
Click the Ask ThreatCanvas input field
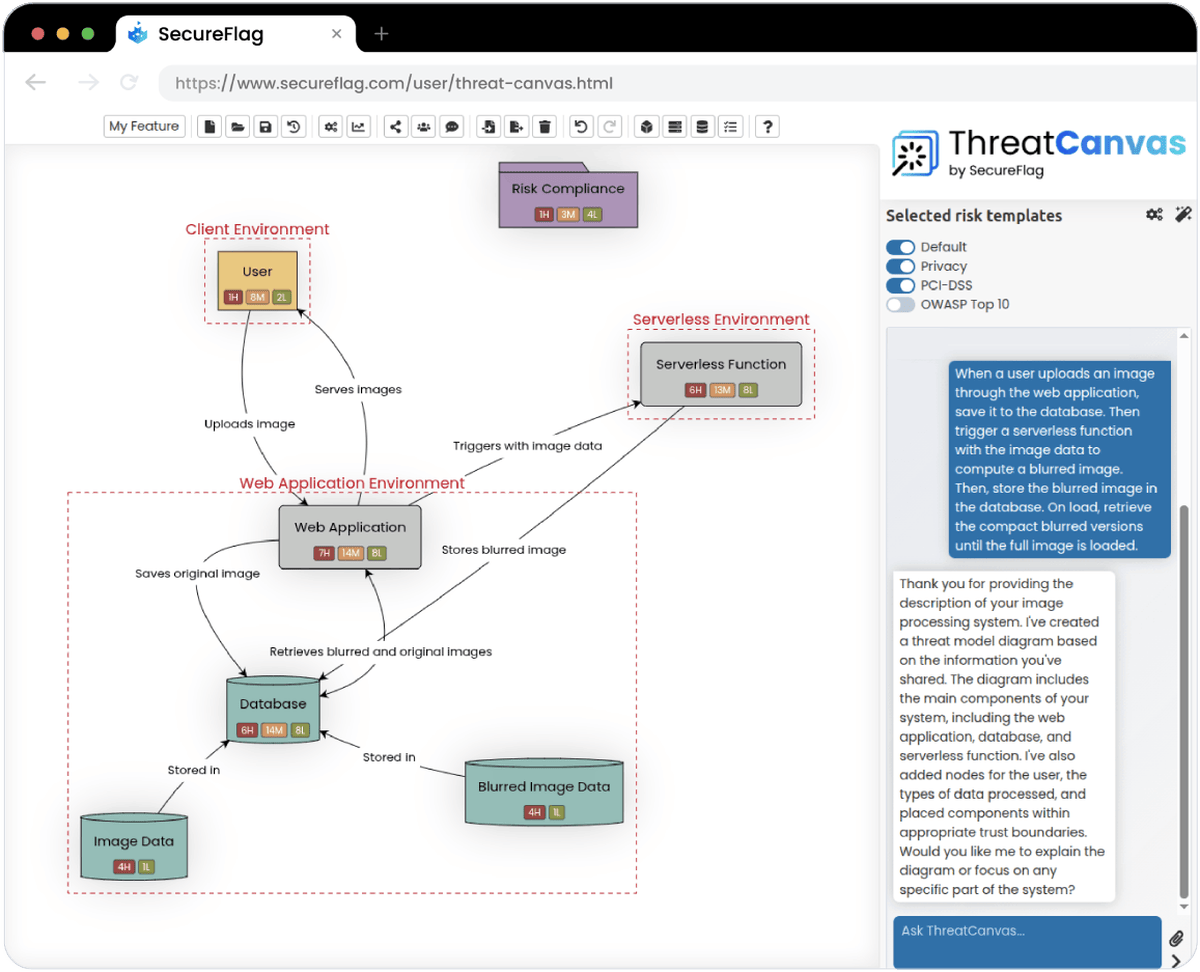(1027, 942)
